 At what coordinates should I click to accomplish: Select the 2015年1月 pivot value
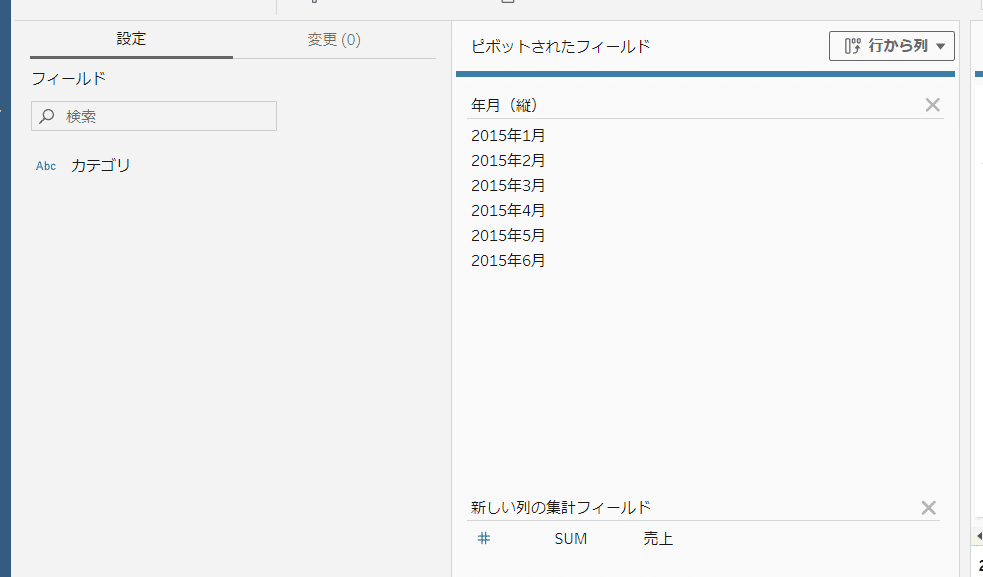coord(508,135)
